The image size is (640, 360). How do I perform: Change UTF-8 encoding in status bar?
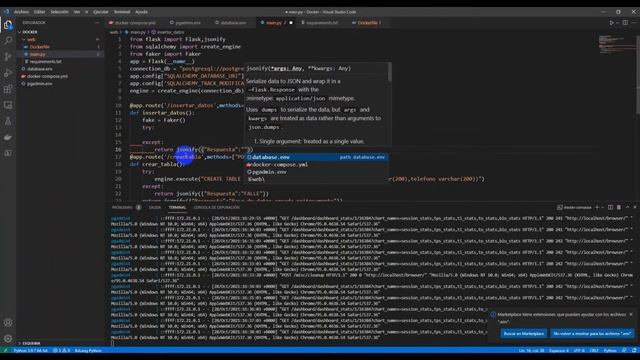tap(579, 350)
